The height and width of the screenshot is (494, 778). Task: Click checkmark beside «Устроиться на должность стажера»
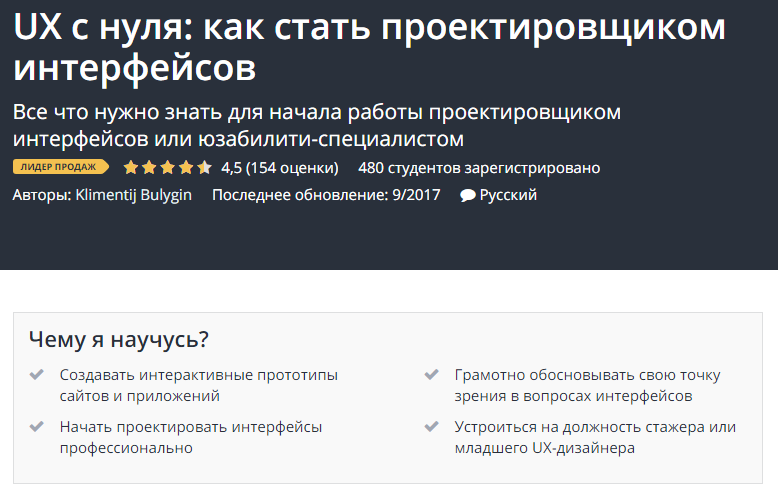point(431,427)
